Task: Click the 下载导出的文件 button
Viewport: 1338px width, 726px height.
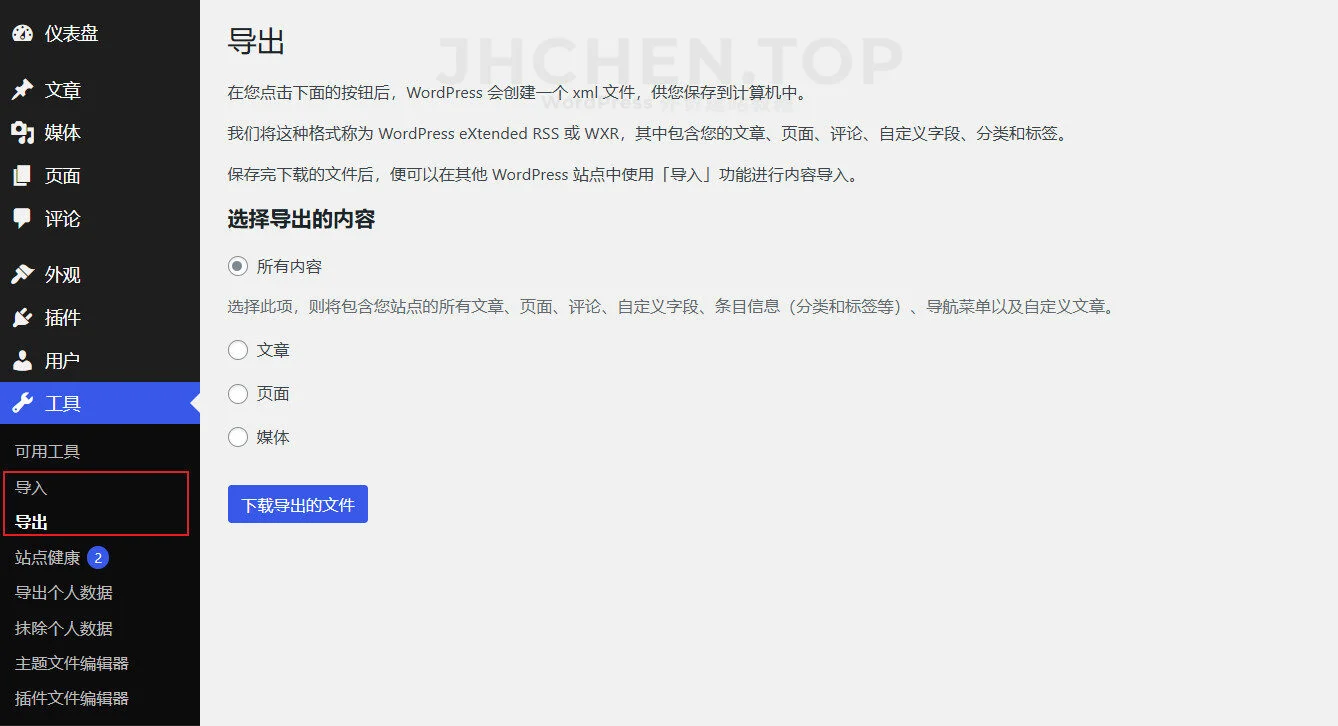Action: [x=298, y=504]
